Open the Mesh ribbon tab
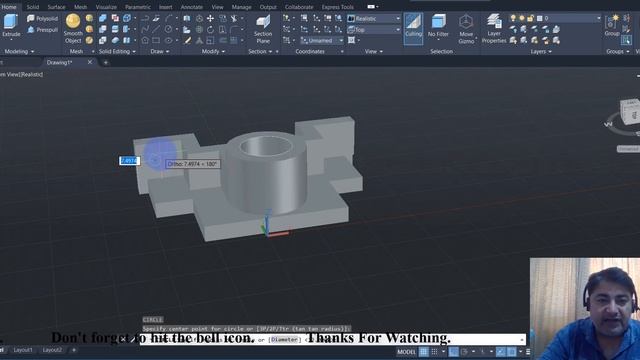Screen dimensions: 640x360 point(80,7)
